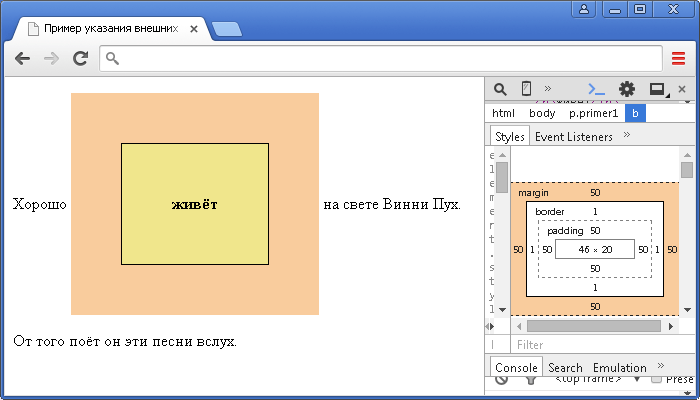Click the horizontal scrollbar thumb under box model
This screenshot has width=700, height=400.
(594, 326)
